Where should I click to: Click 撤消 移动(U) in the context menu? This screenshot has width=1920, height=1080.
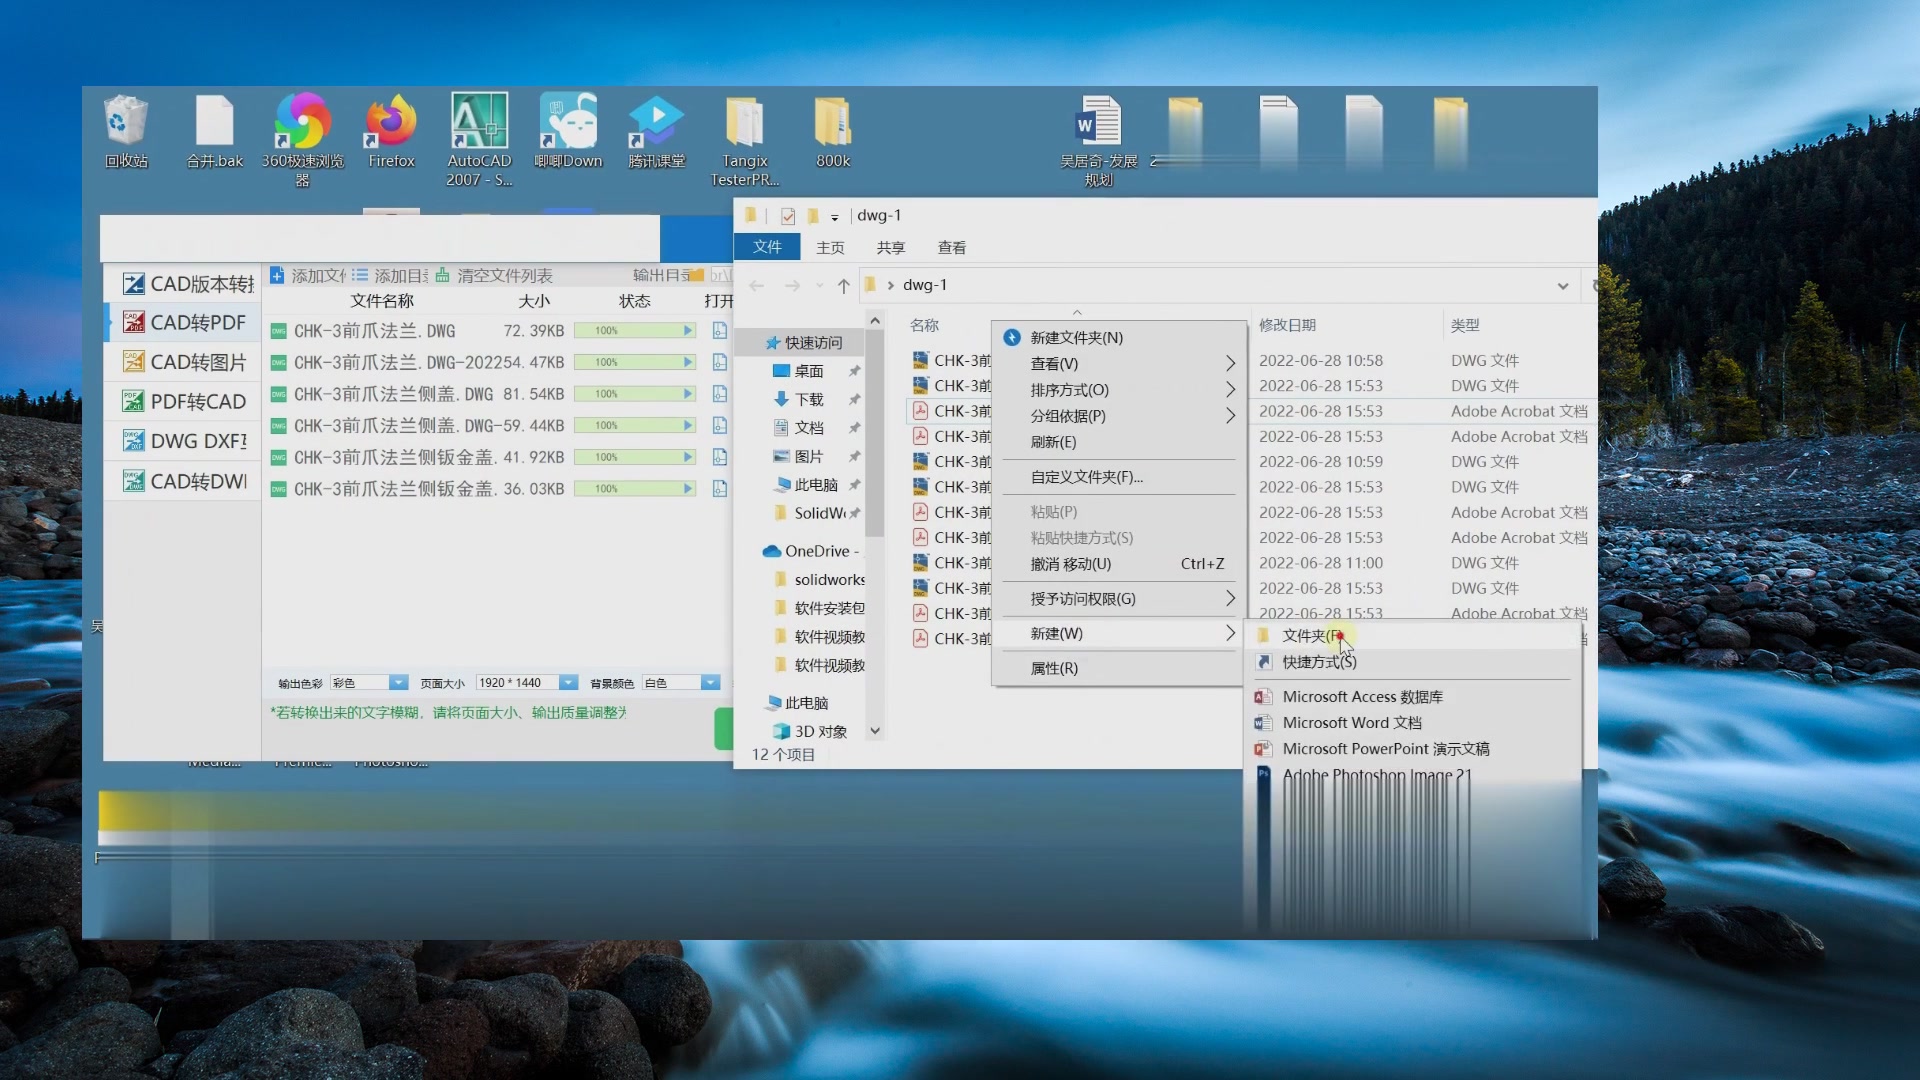tap(1119, 564)
